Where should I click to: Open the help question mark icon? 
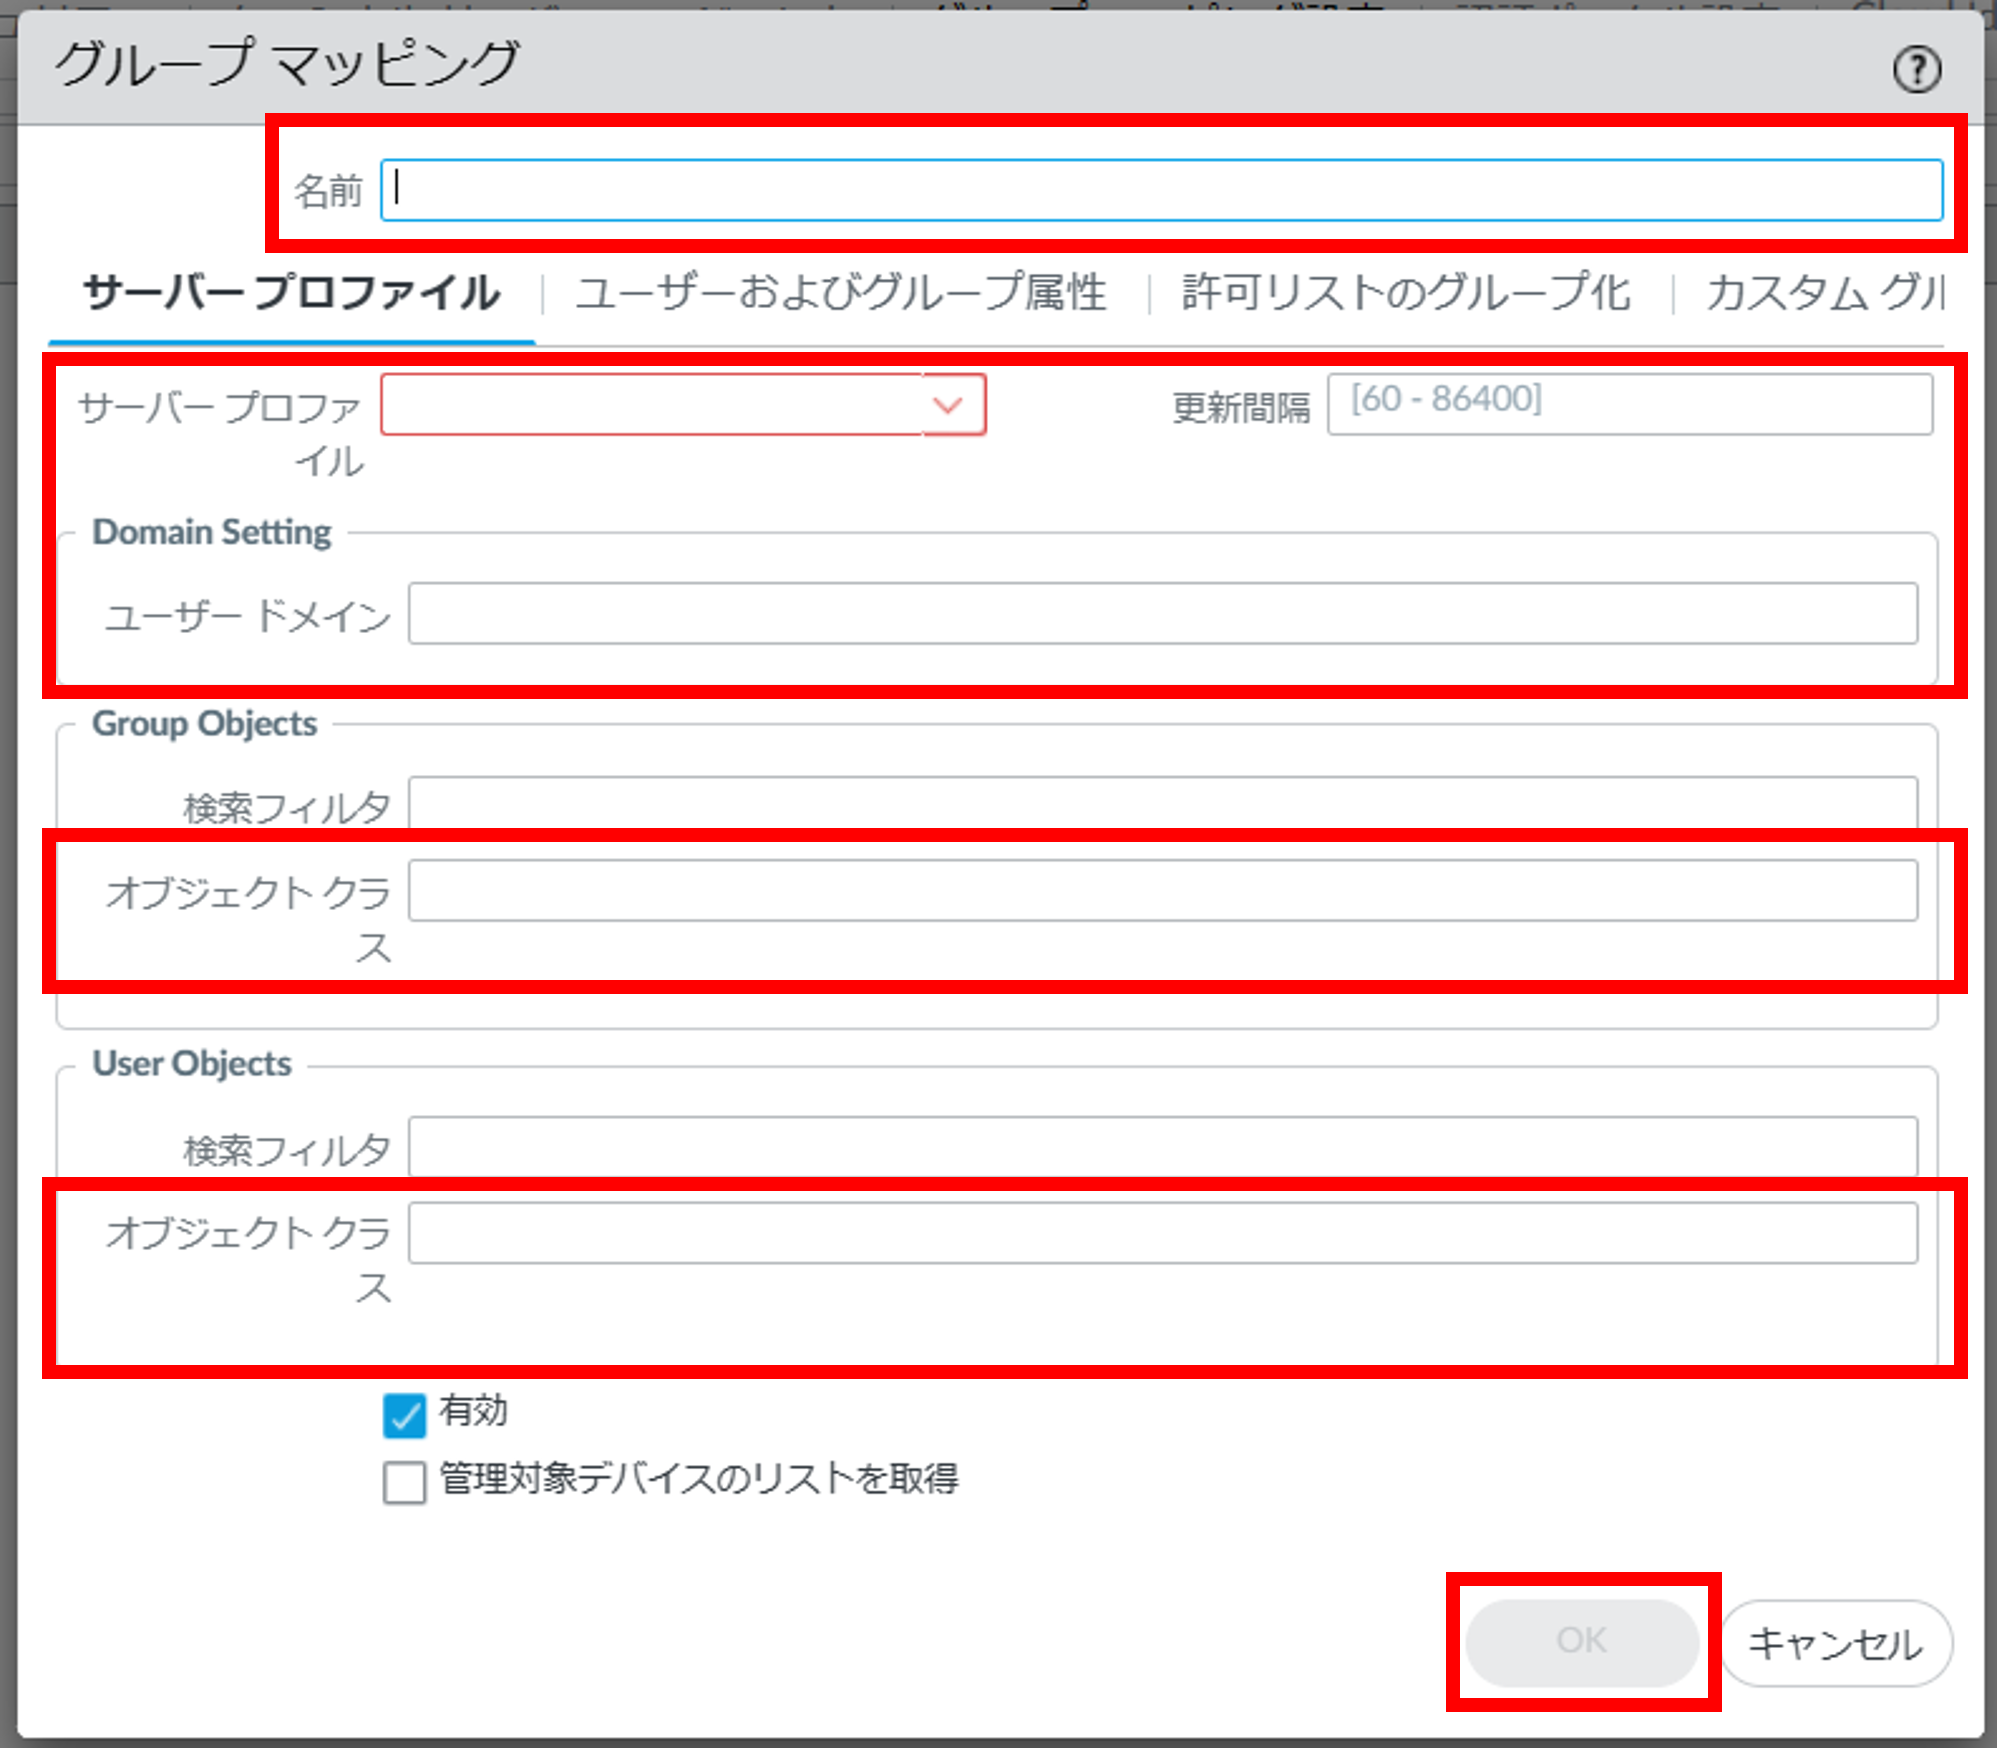[x=1915, y=70]
